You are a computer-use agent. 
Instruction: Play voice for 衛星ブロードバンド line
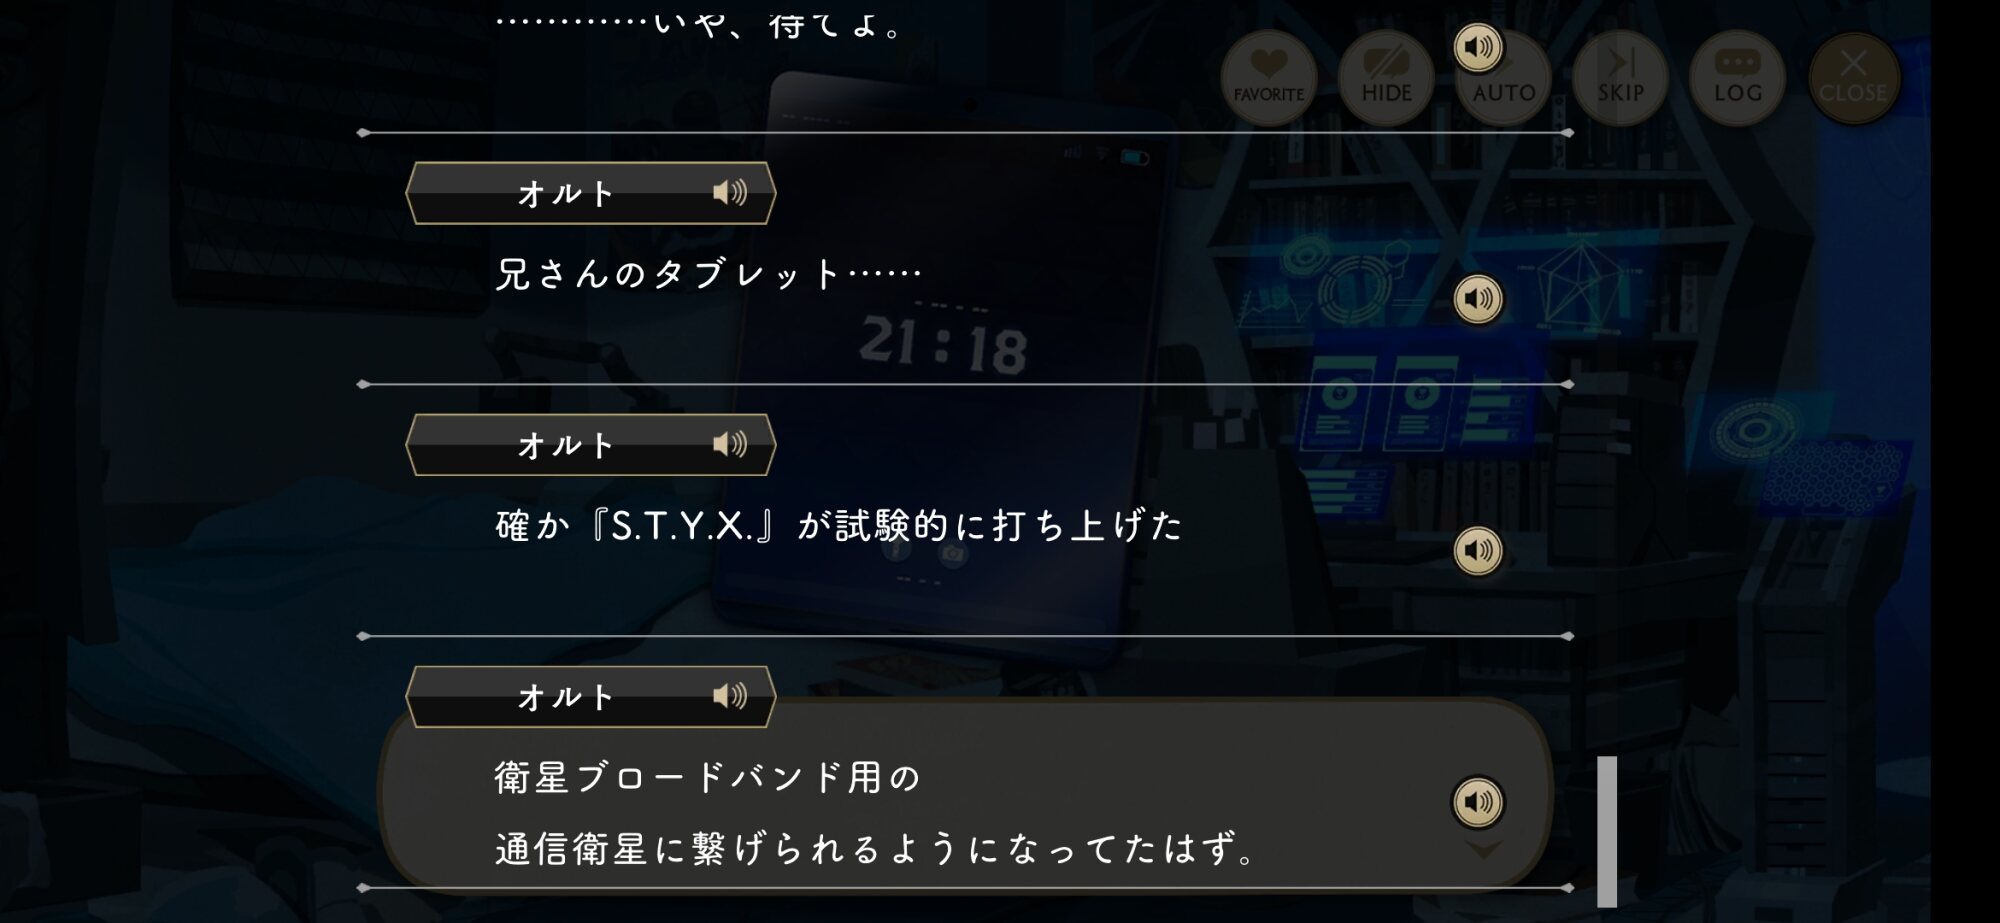(1478, 802)
